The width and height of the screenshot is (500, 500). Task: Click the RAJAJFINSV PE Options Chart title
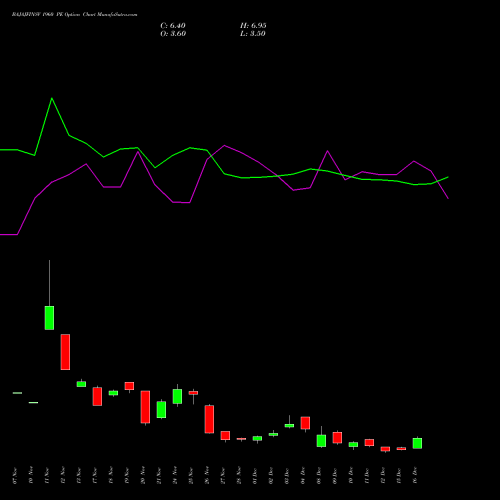pos(74,15)
